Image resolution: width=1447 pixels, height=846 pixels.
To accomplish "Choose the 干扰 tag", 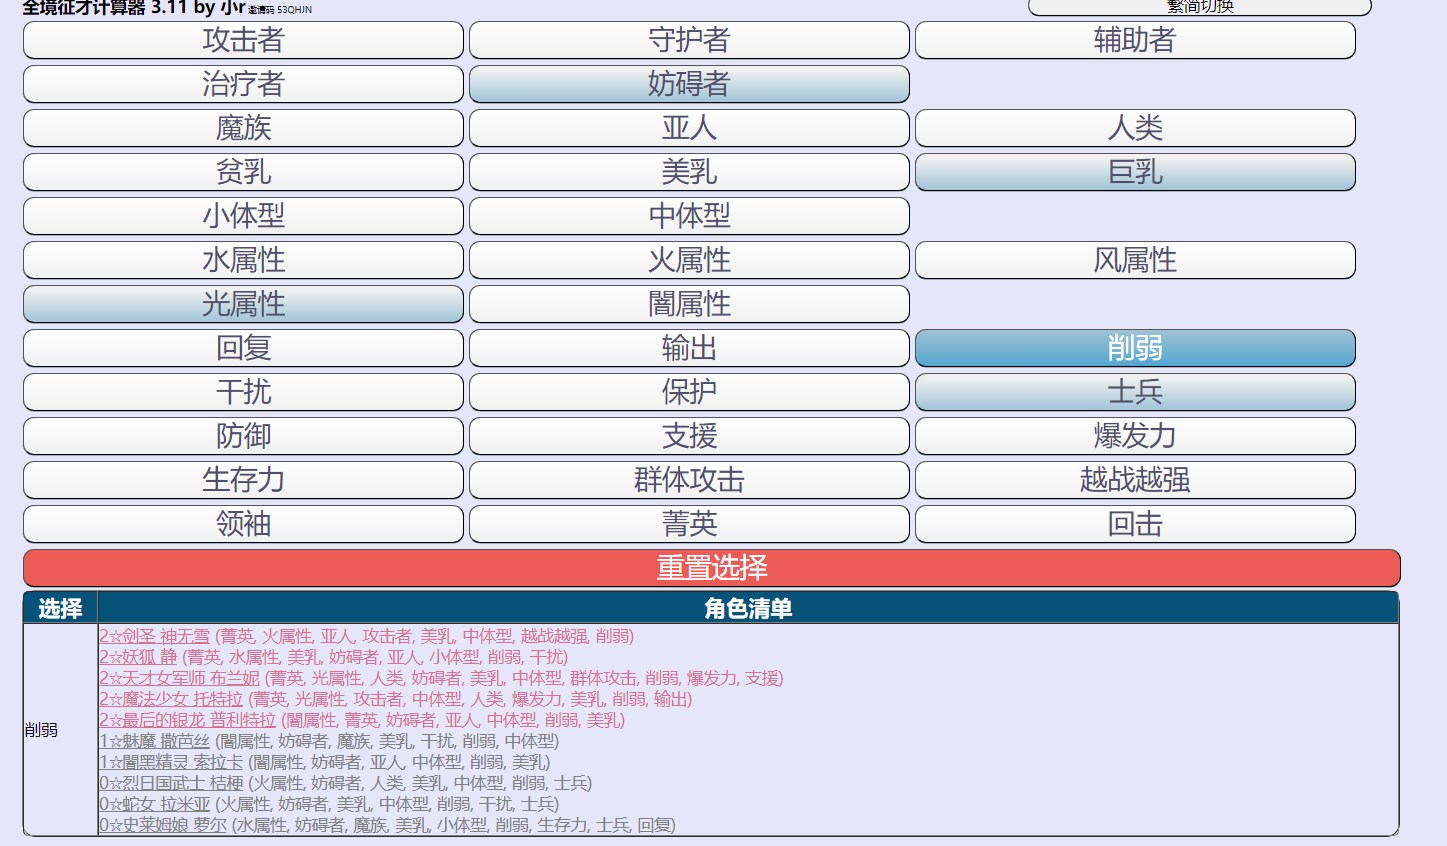I will tap(243, 392).
